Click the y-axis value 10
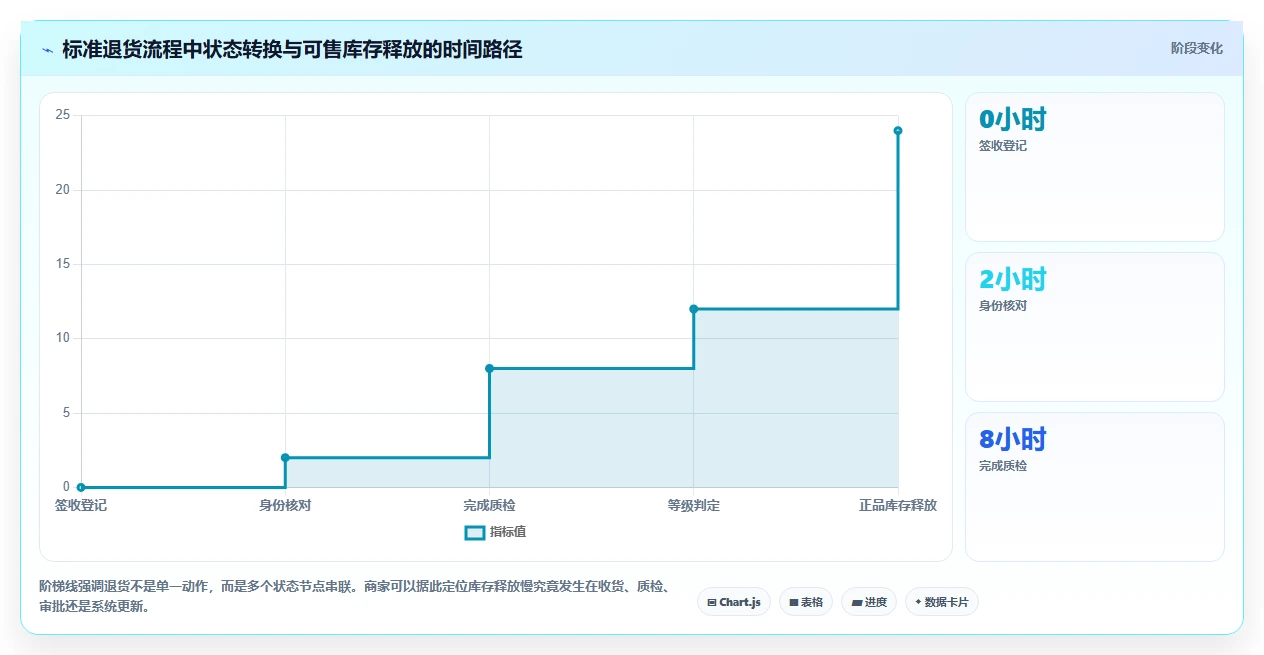The image size is (1264, 655). (x=63, y=338)
